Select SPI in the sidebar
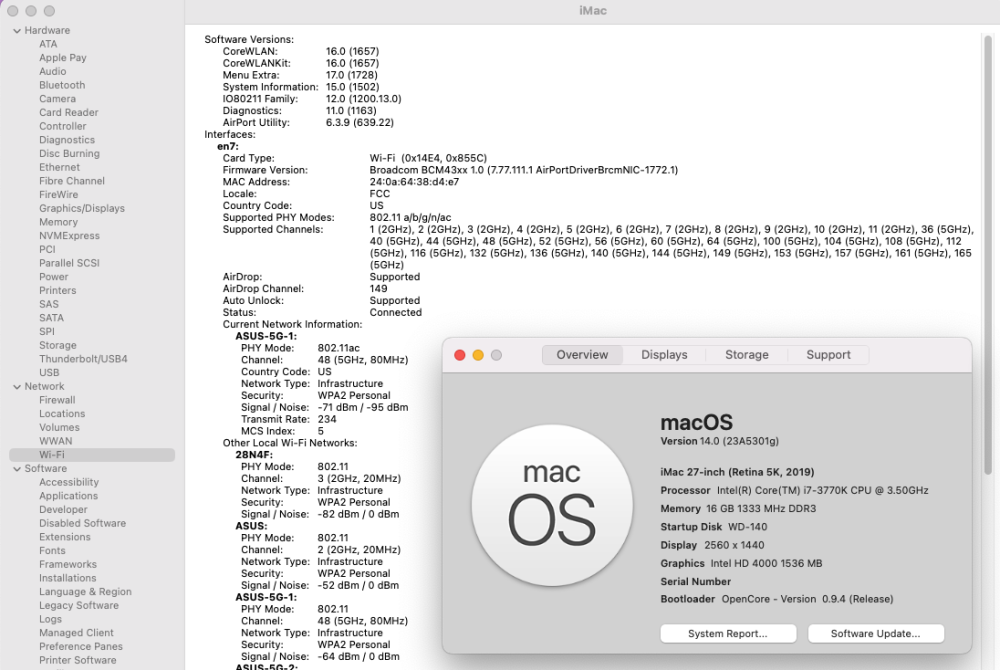 click(47, 331)
